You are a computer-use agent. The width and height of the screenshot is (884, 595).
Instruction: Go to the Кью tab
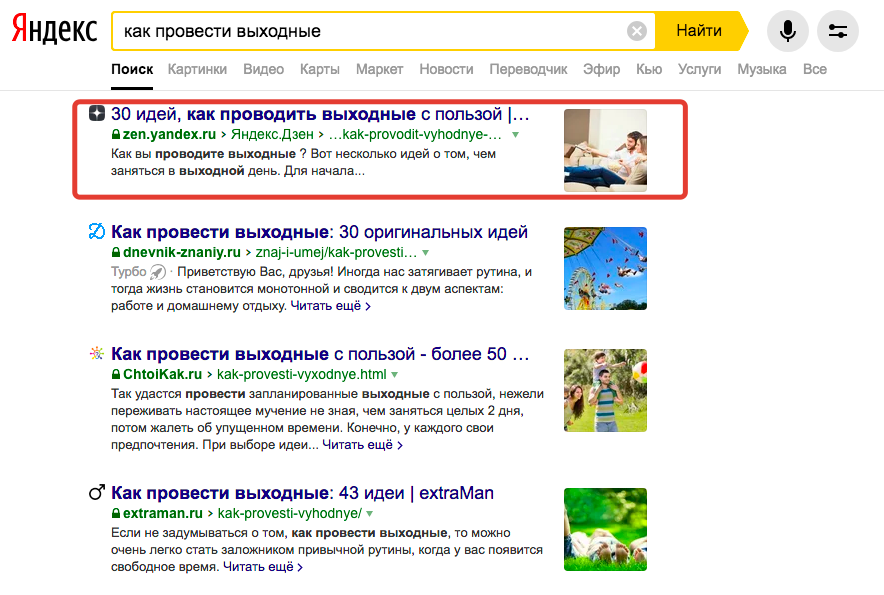pyautogui.click(x=649, y=69)
